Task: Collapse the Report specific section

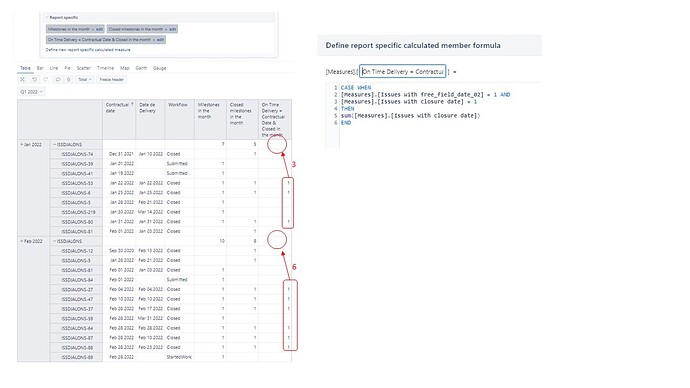Action: click(47, 18)
